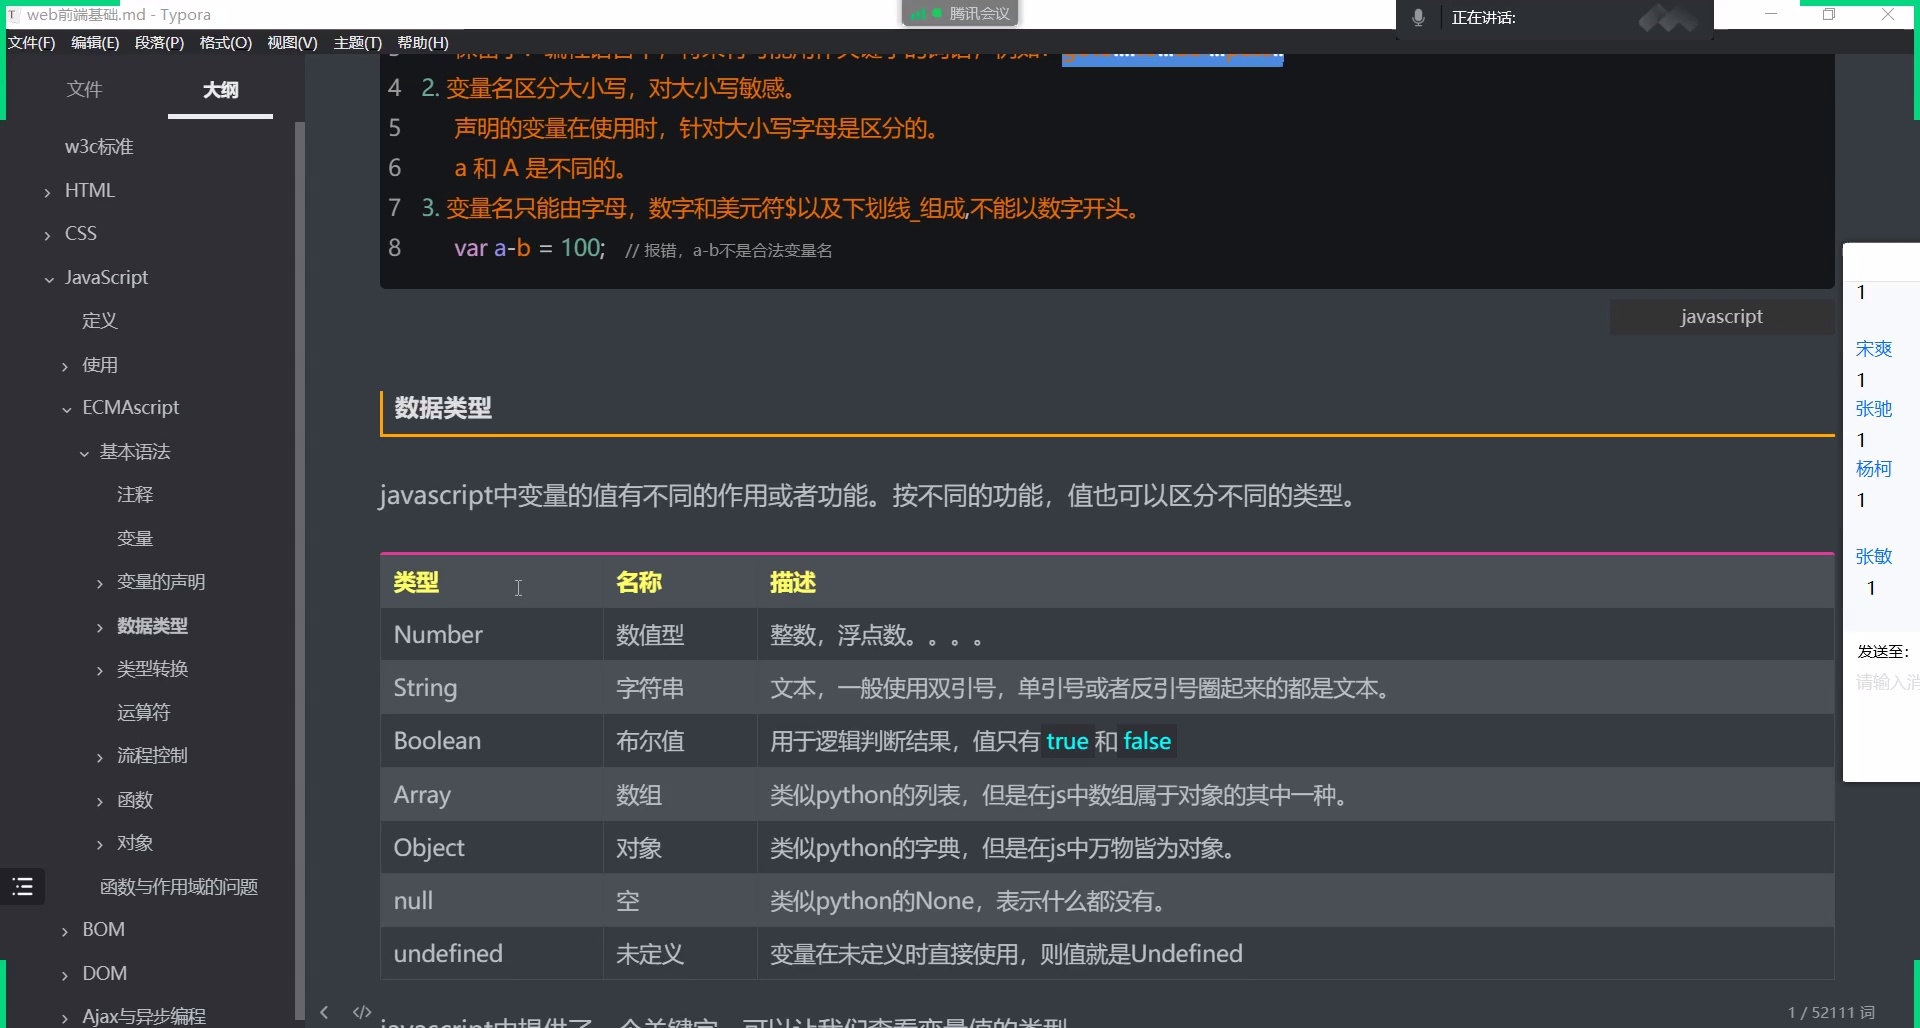Open the 视图(V) menu
Screen dimensions: 1920x1028
pos(291,42)
